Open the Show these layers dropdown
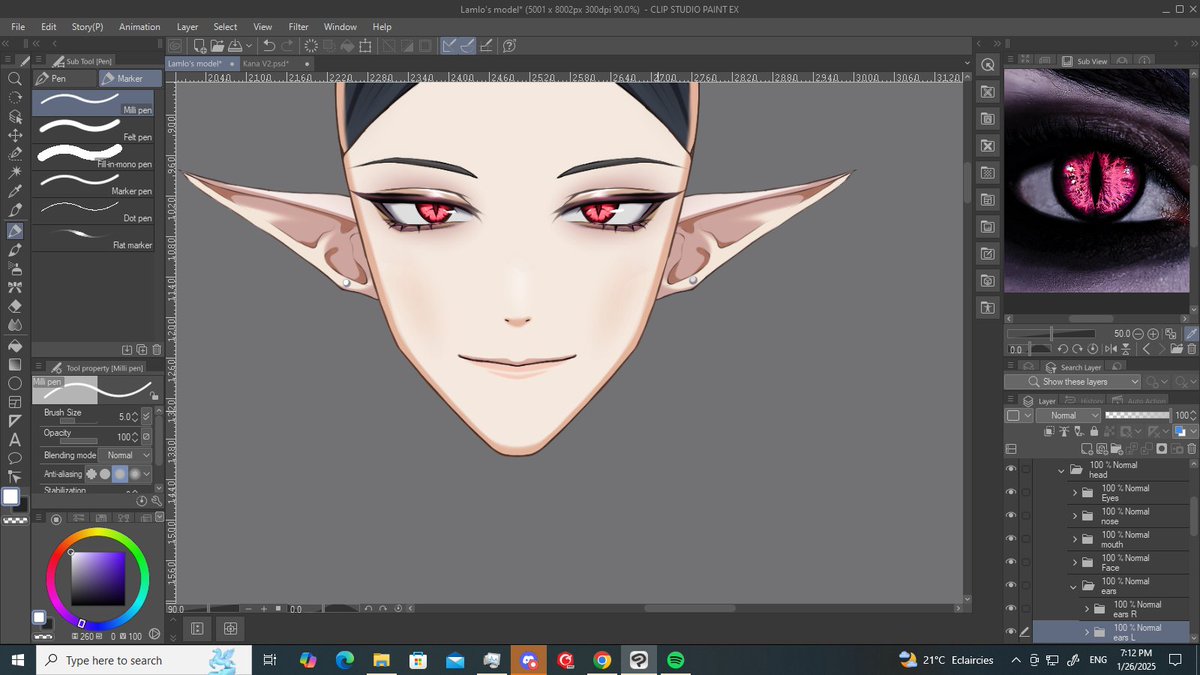Image resolution: width=1200 pixels, height=675 pixels. pyautogui.click(x=1134, y=382)
